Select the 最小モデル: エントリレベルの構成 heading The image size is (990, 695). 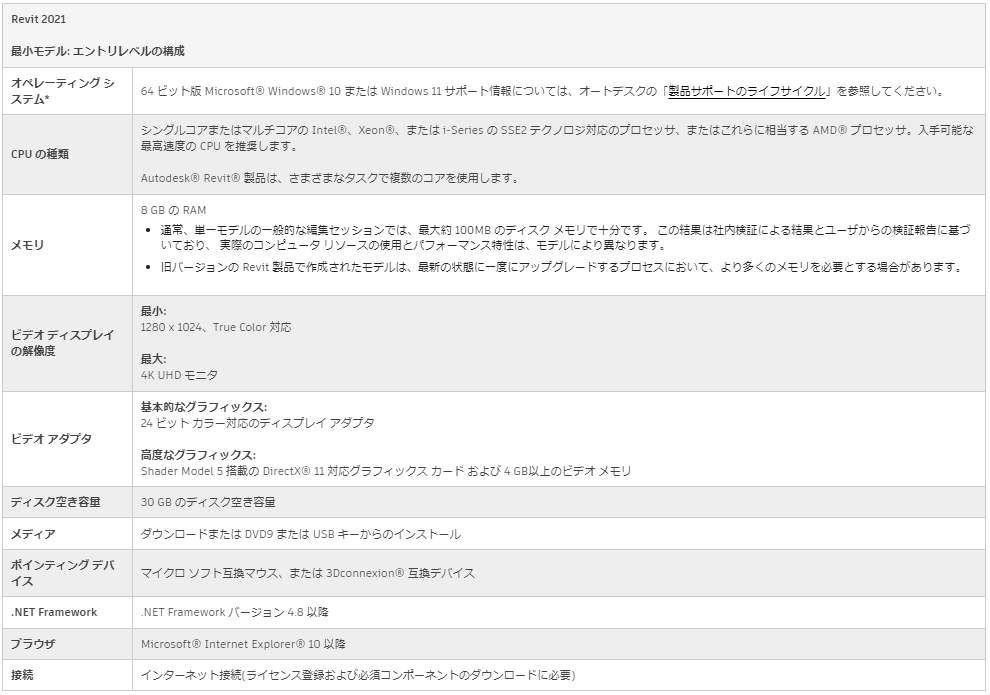point(98,51)
